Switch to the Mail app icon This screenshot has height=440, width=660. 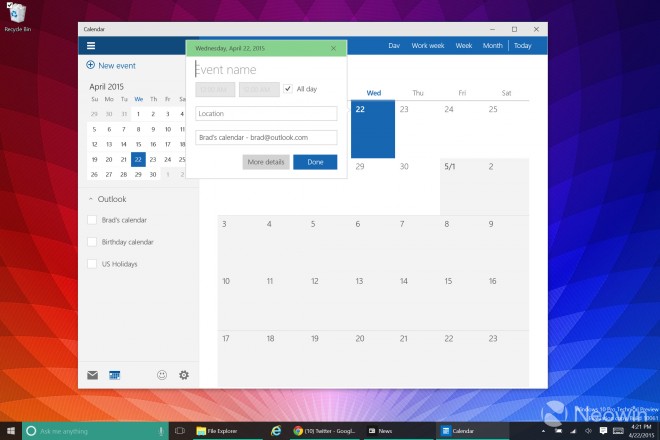click(x=92, y=375)
